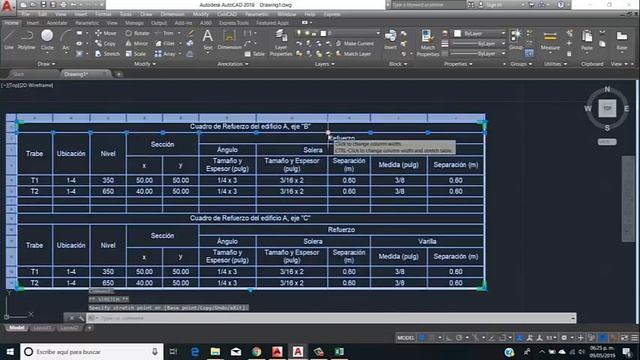Open the Insert ribbon tab
The image size is (640, 360).
click(x=33, y=23)
